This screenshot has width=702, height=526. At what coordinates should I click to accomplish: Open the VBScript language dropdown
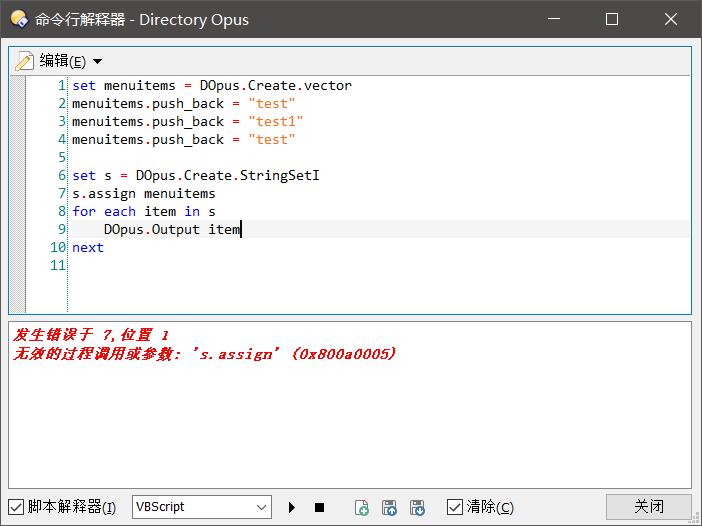click(x=201, y=507)
